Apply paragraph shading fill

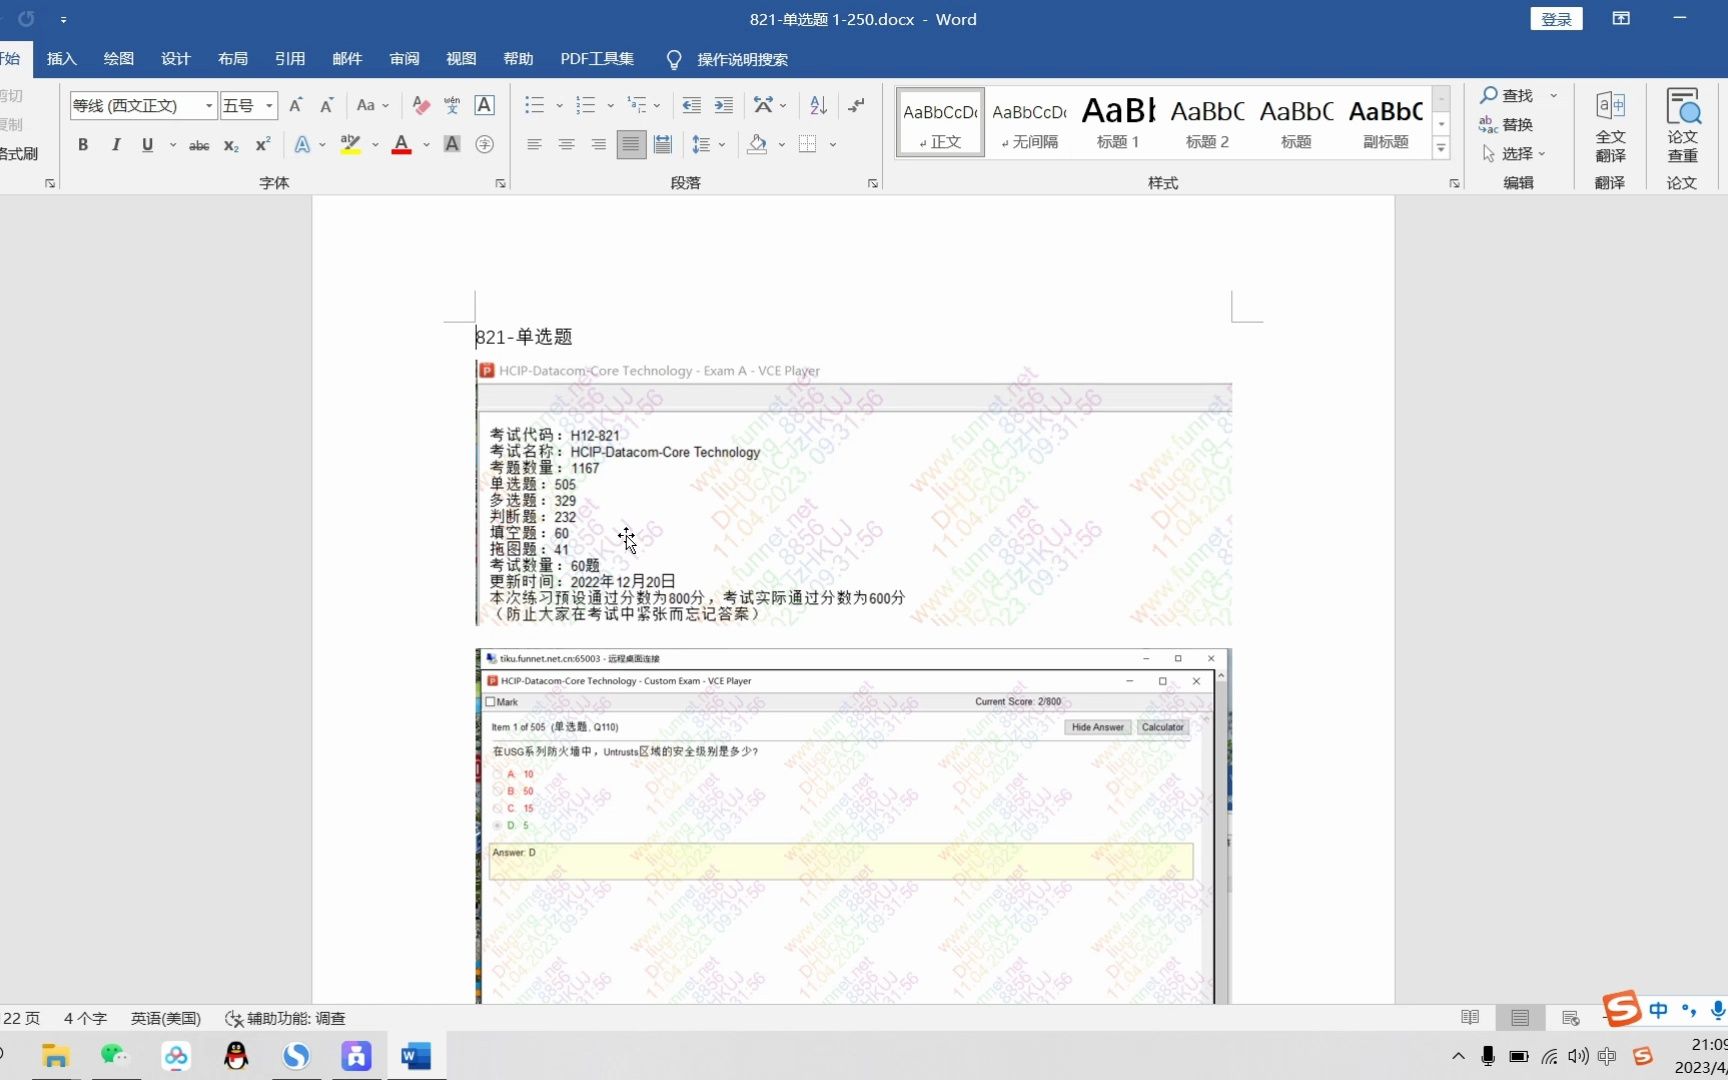pos(758,145)
